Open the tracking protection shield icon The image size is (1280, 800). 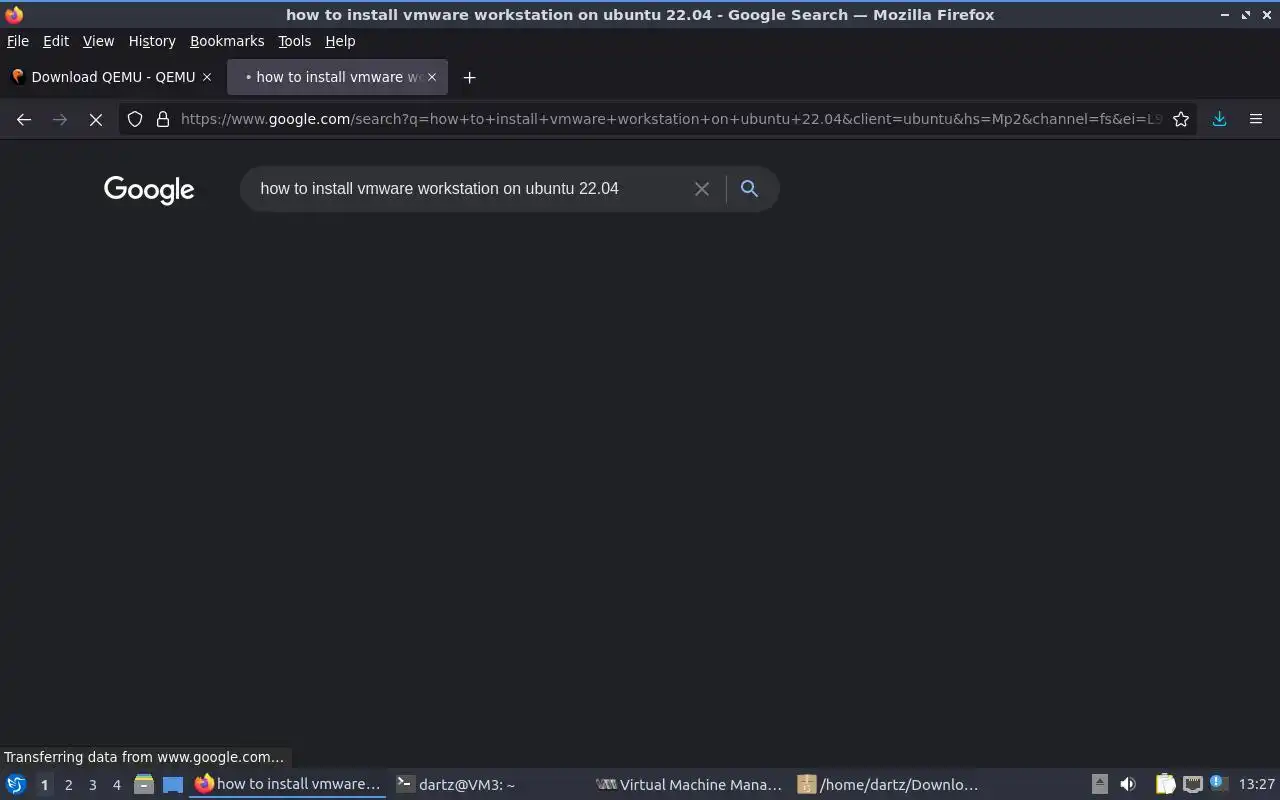(135, 119)
